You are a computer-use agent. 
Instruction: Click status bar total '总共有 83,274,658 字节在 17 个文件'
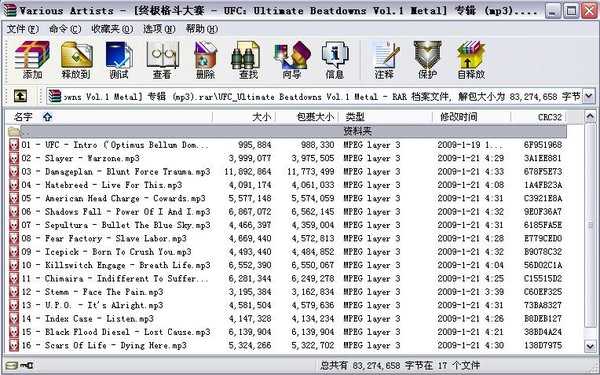pyautogui.click(x=400, y=366)
